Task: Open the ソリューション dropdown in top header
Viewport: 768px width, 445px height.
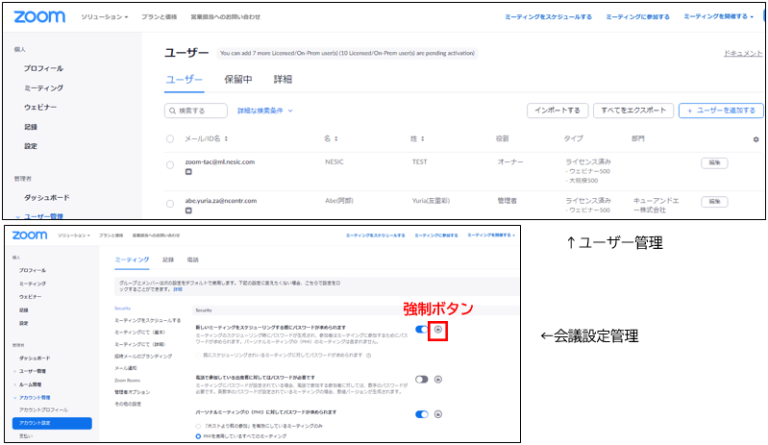Action: point(106,17)
